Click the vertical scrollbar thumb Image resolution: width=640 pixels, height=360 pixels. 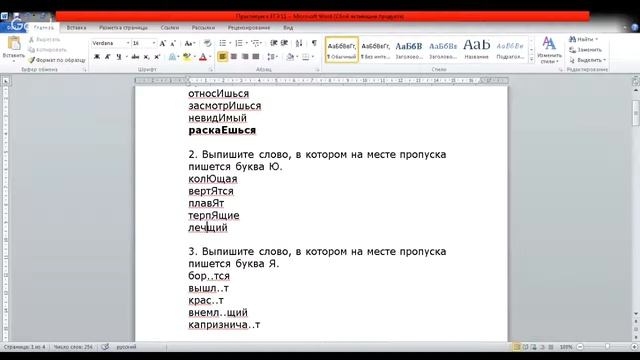pos(636,113)
